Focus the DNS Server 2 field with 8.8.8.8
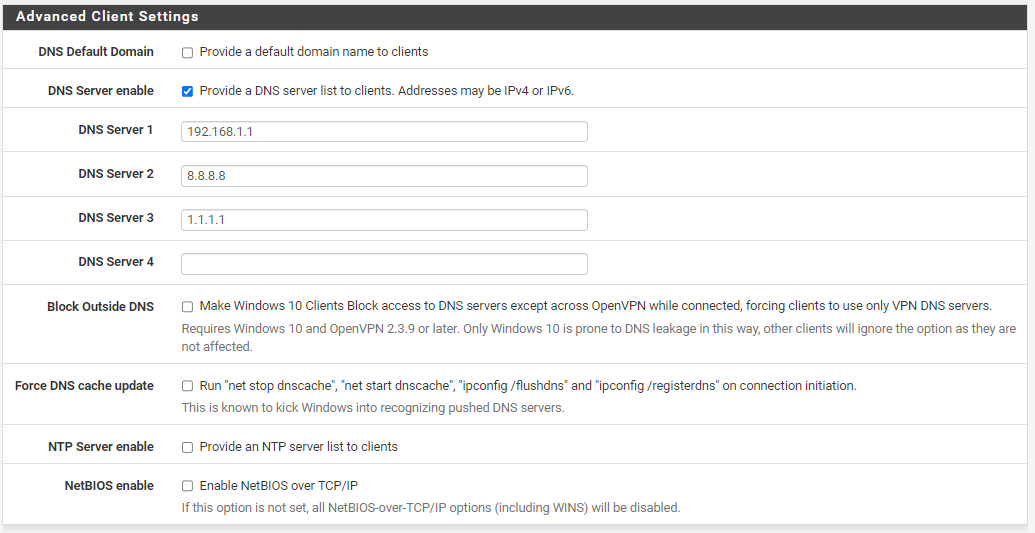 click(x=384, y=176)
